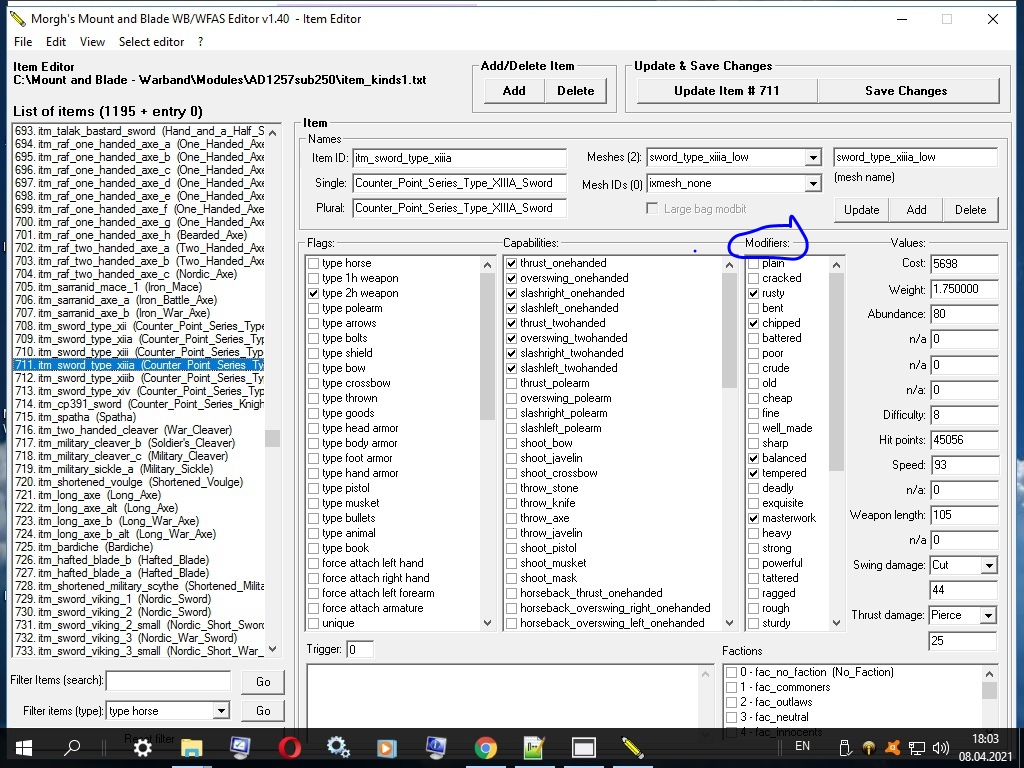Toggle the 'masterwork' modifier checkbox
The height and width of the screenshot is (768, 1024).
[x=754, y=519]
